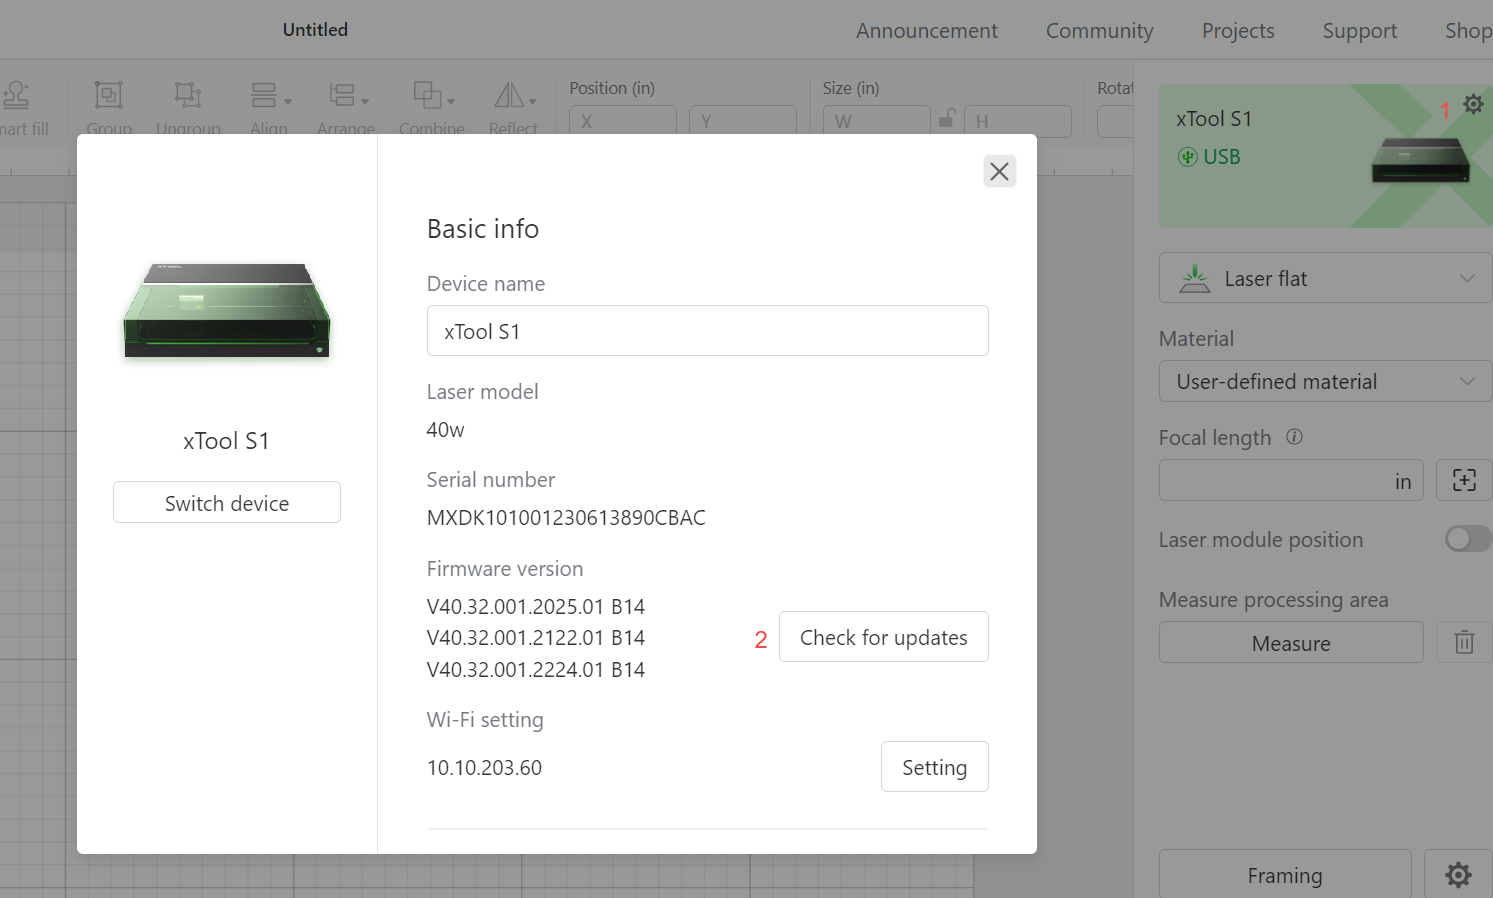Select firmware V40.32.001.2224.01 B14 text
The width and height of the screenshot is (1493, 898).
coord(536,670)
